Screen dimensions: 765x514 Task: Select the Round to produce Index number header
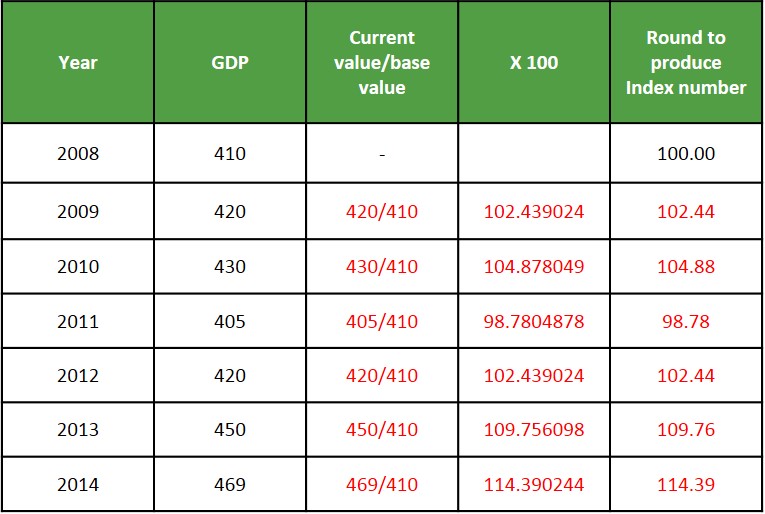tap(686, 62)
